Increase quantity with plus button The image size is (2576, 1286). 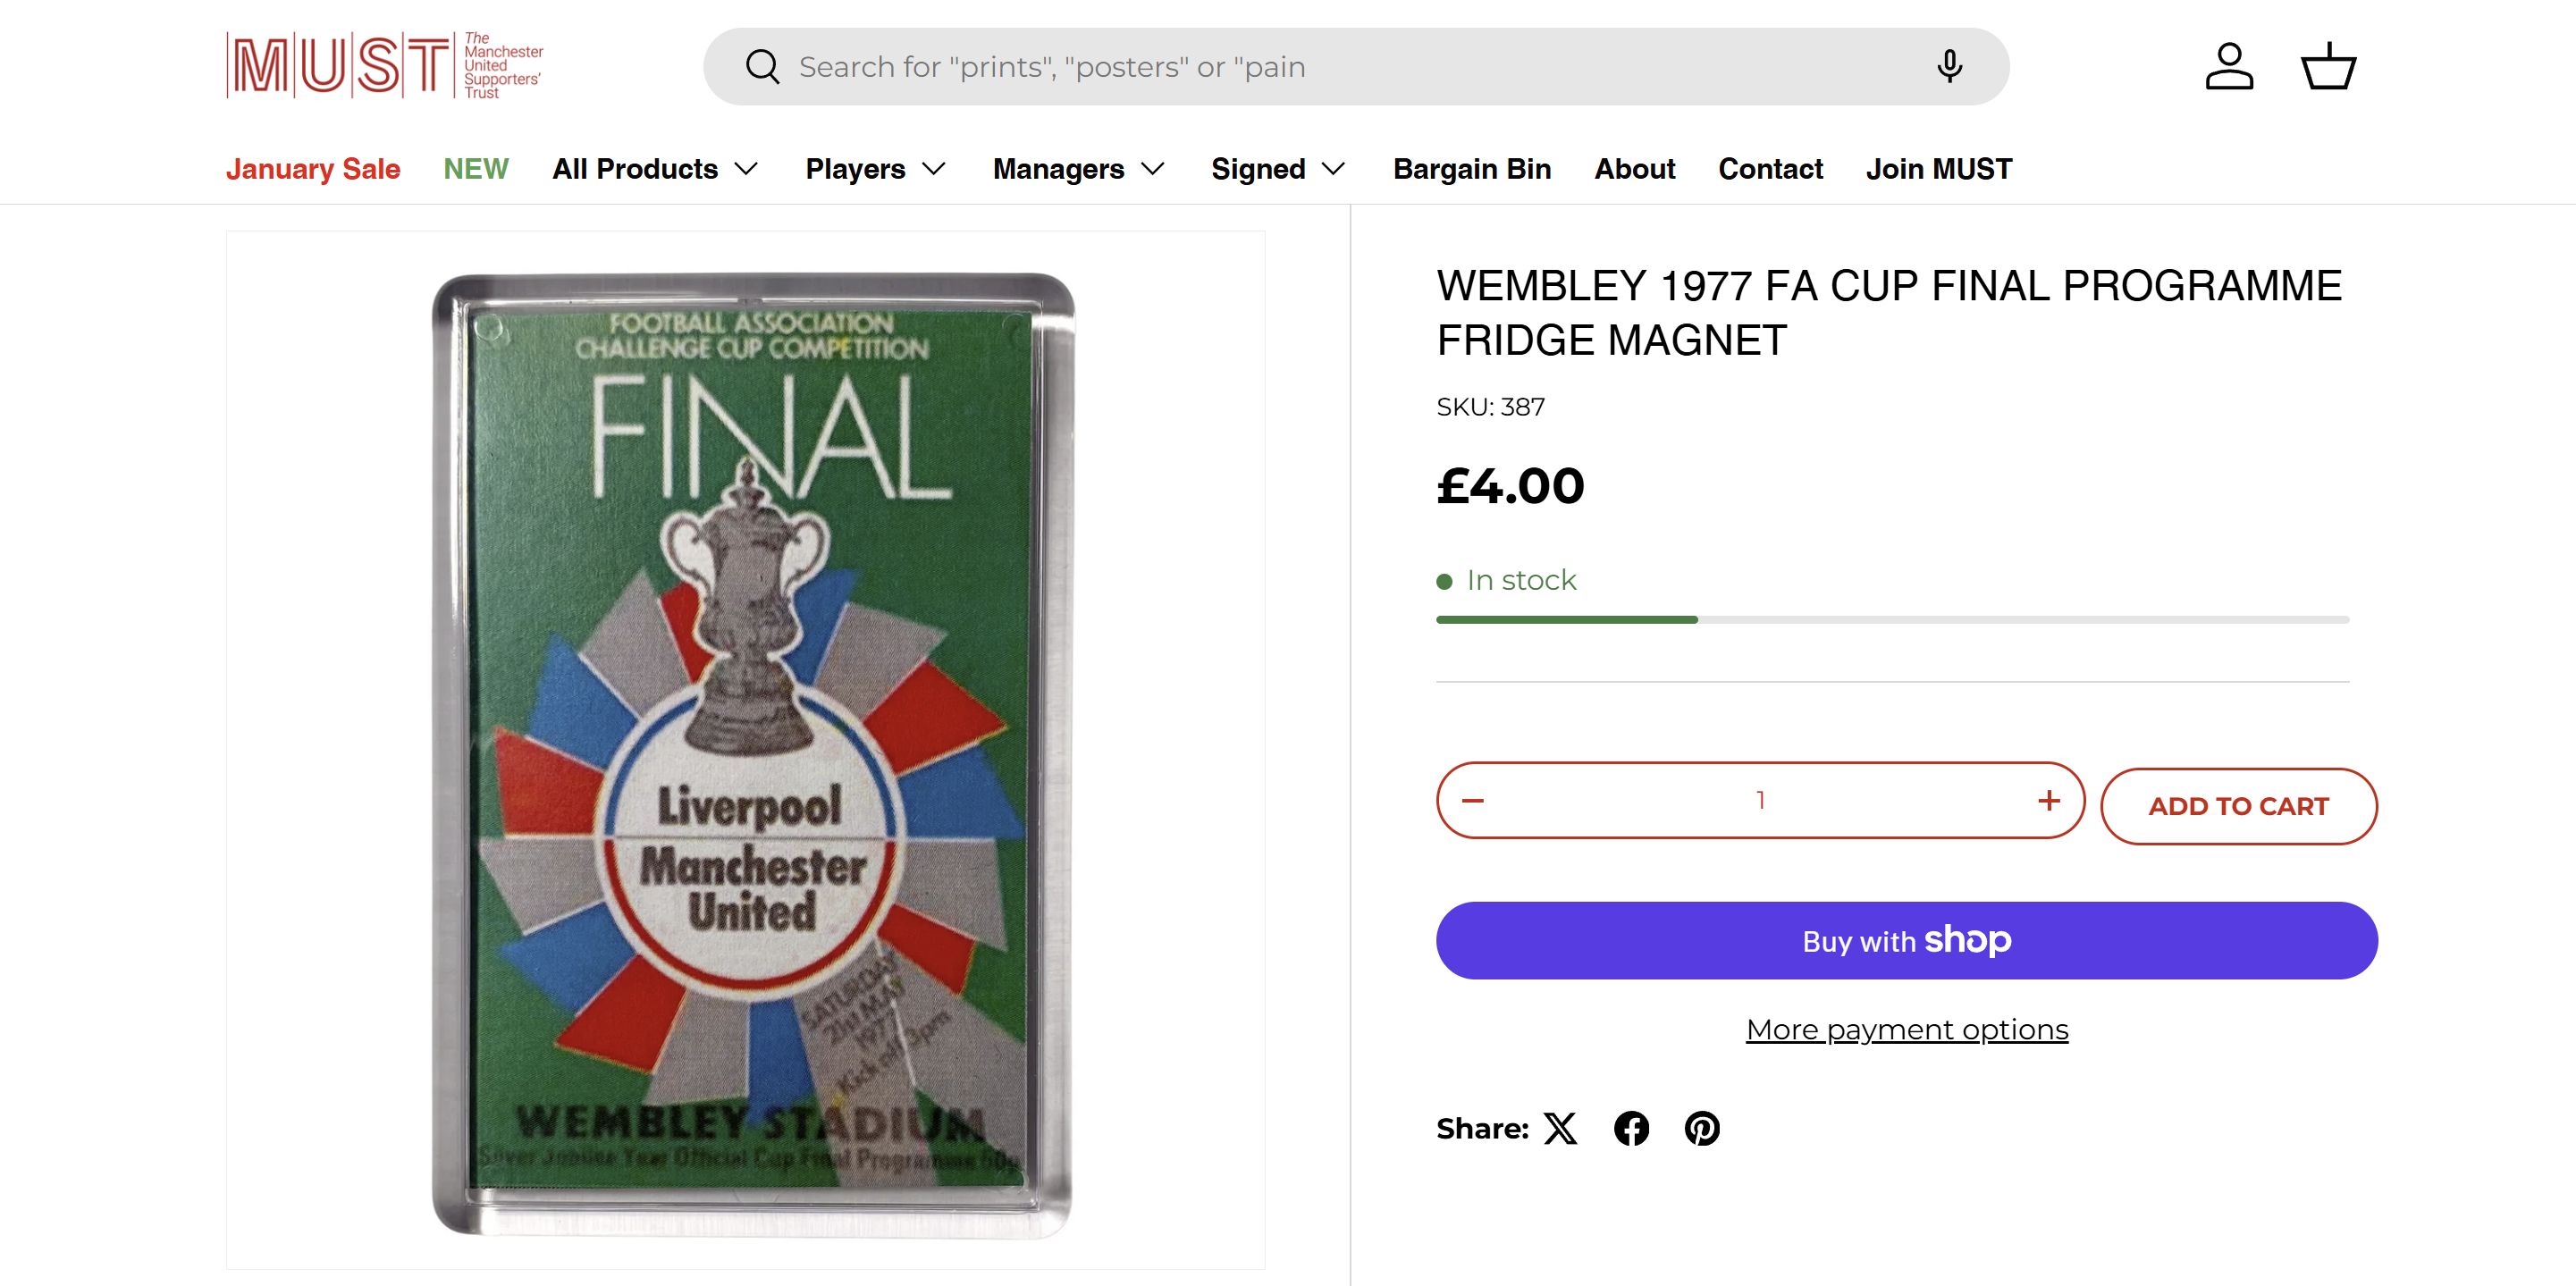[x=2049, y=800]
